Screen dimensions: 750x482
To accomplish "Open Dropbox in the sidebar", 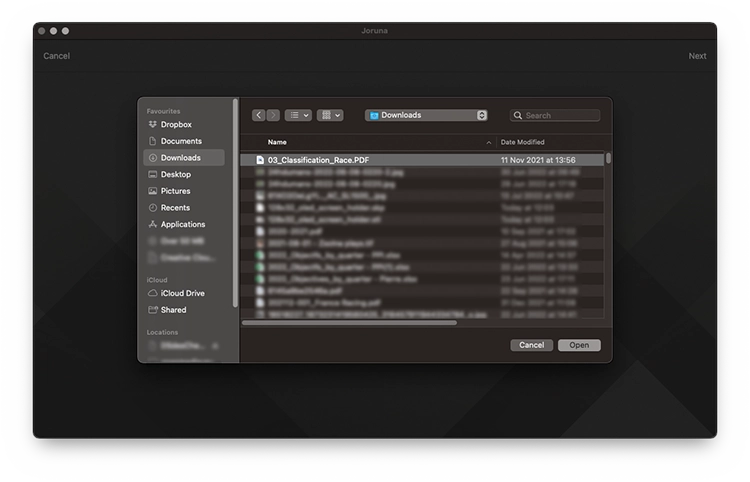I will click(176, 125).
